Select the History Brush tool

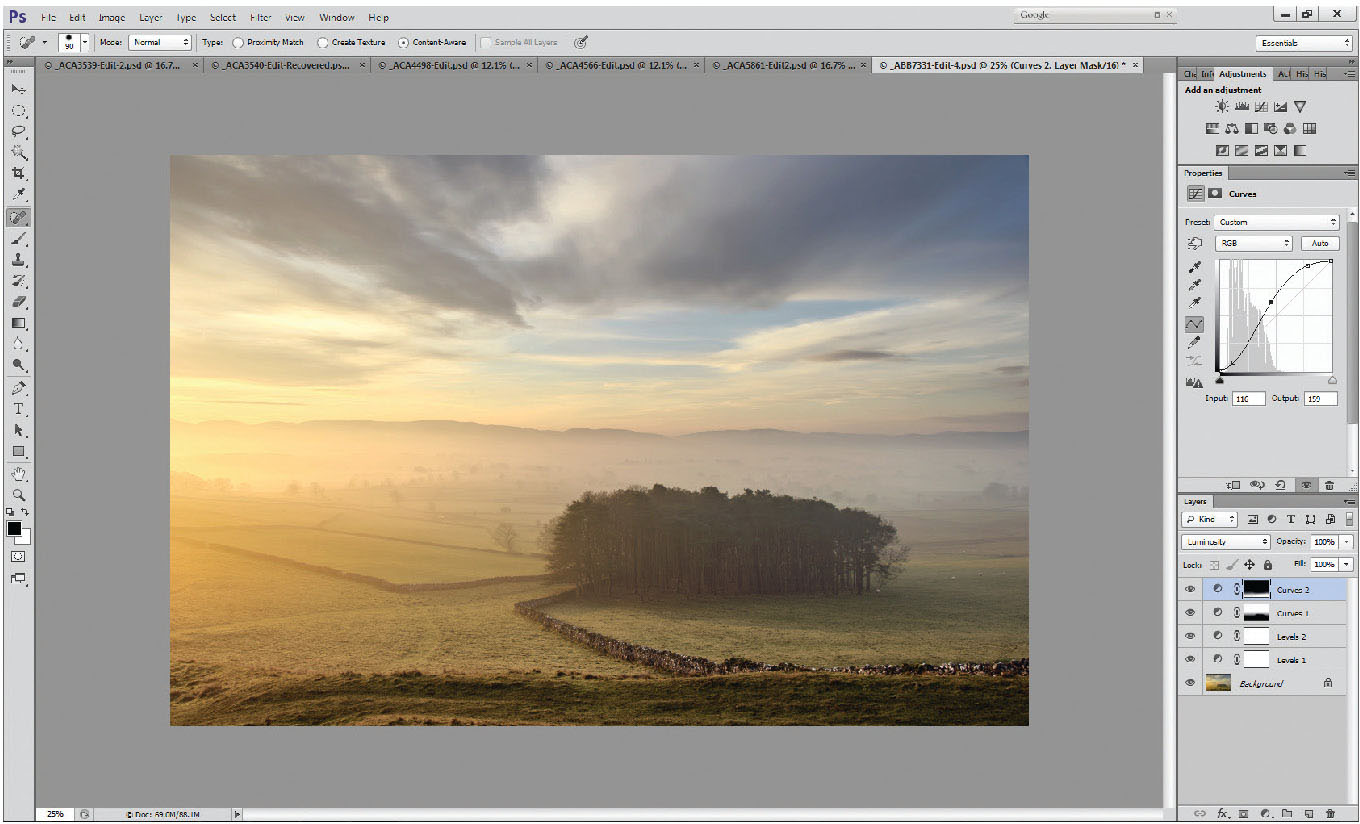tap(18, 281)
